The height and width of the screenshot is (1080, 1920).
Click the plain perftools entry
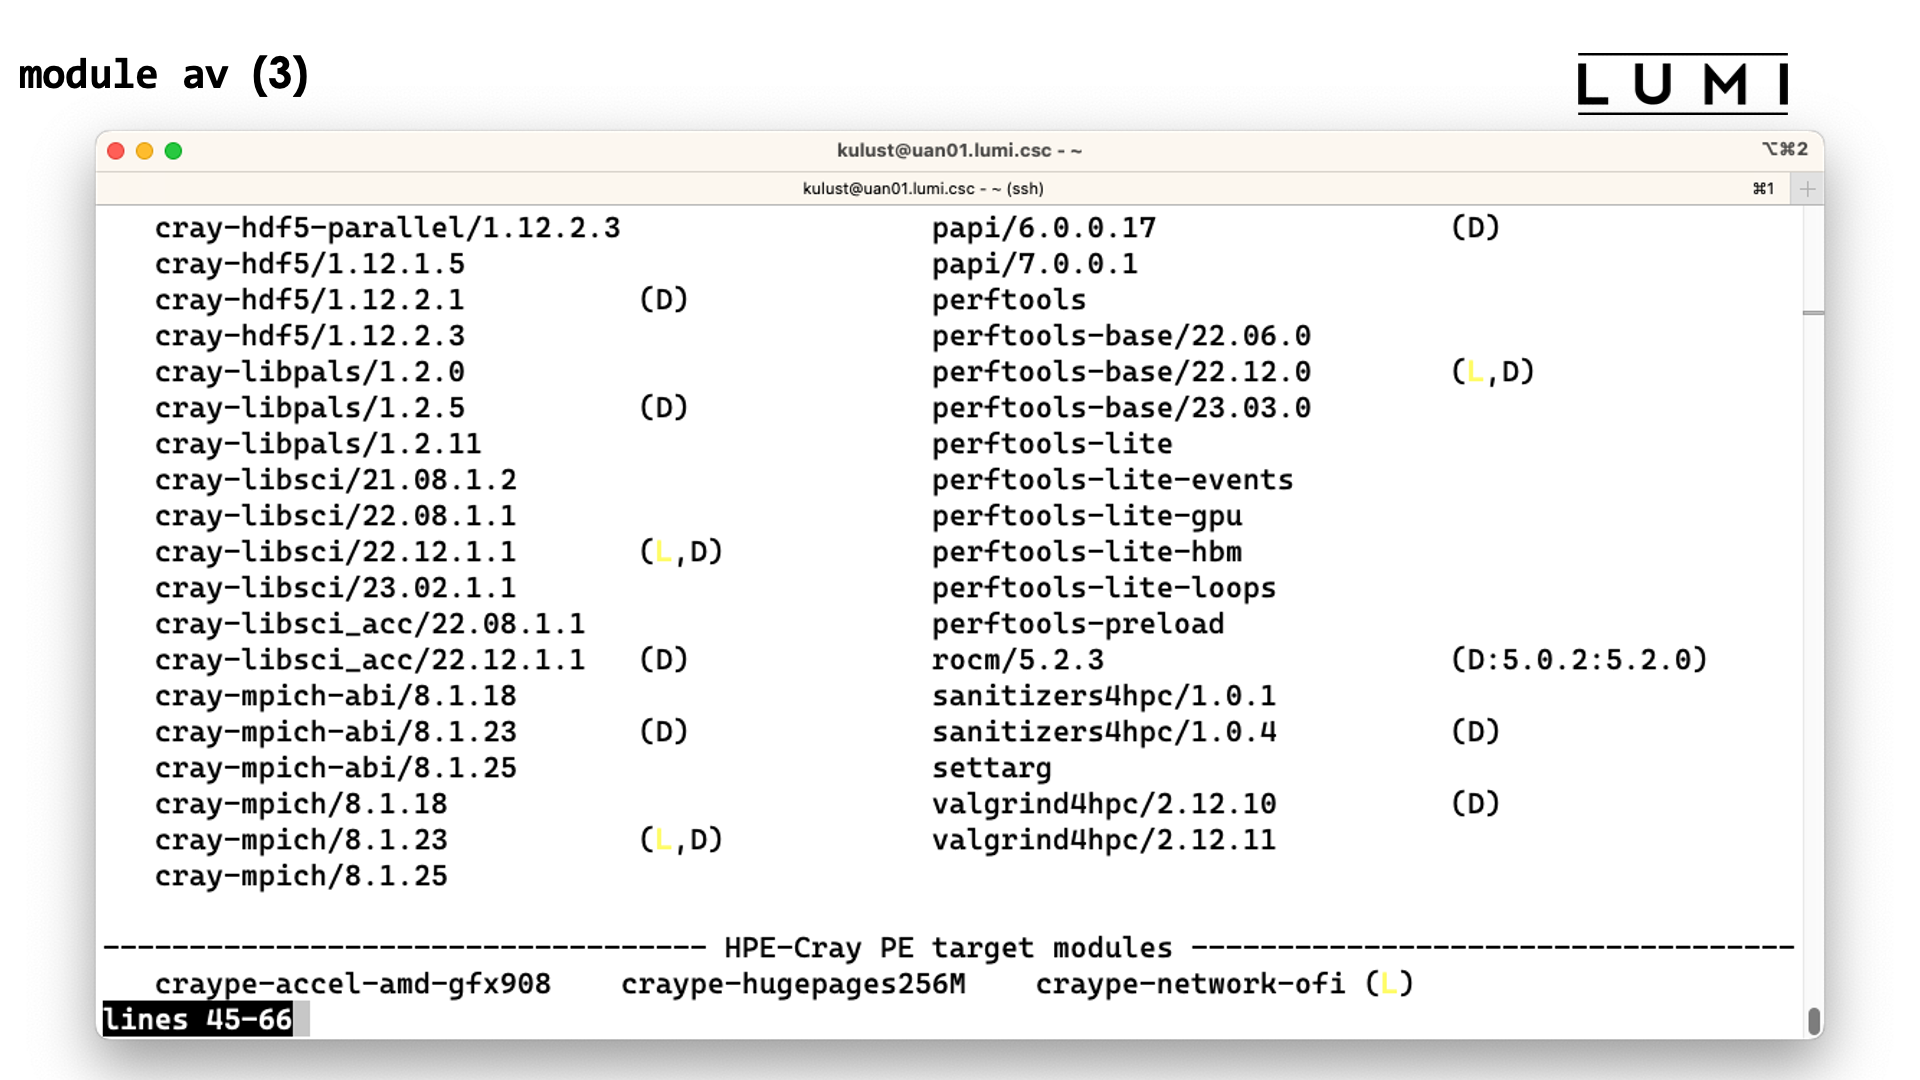[x=1009, y=300]
